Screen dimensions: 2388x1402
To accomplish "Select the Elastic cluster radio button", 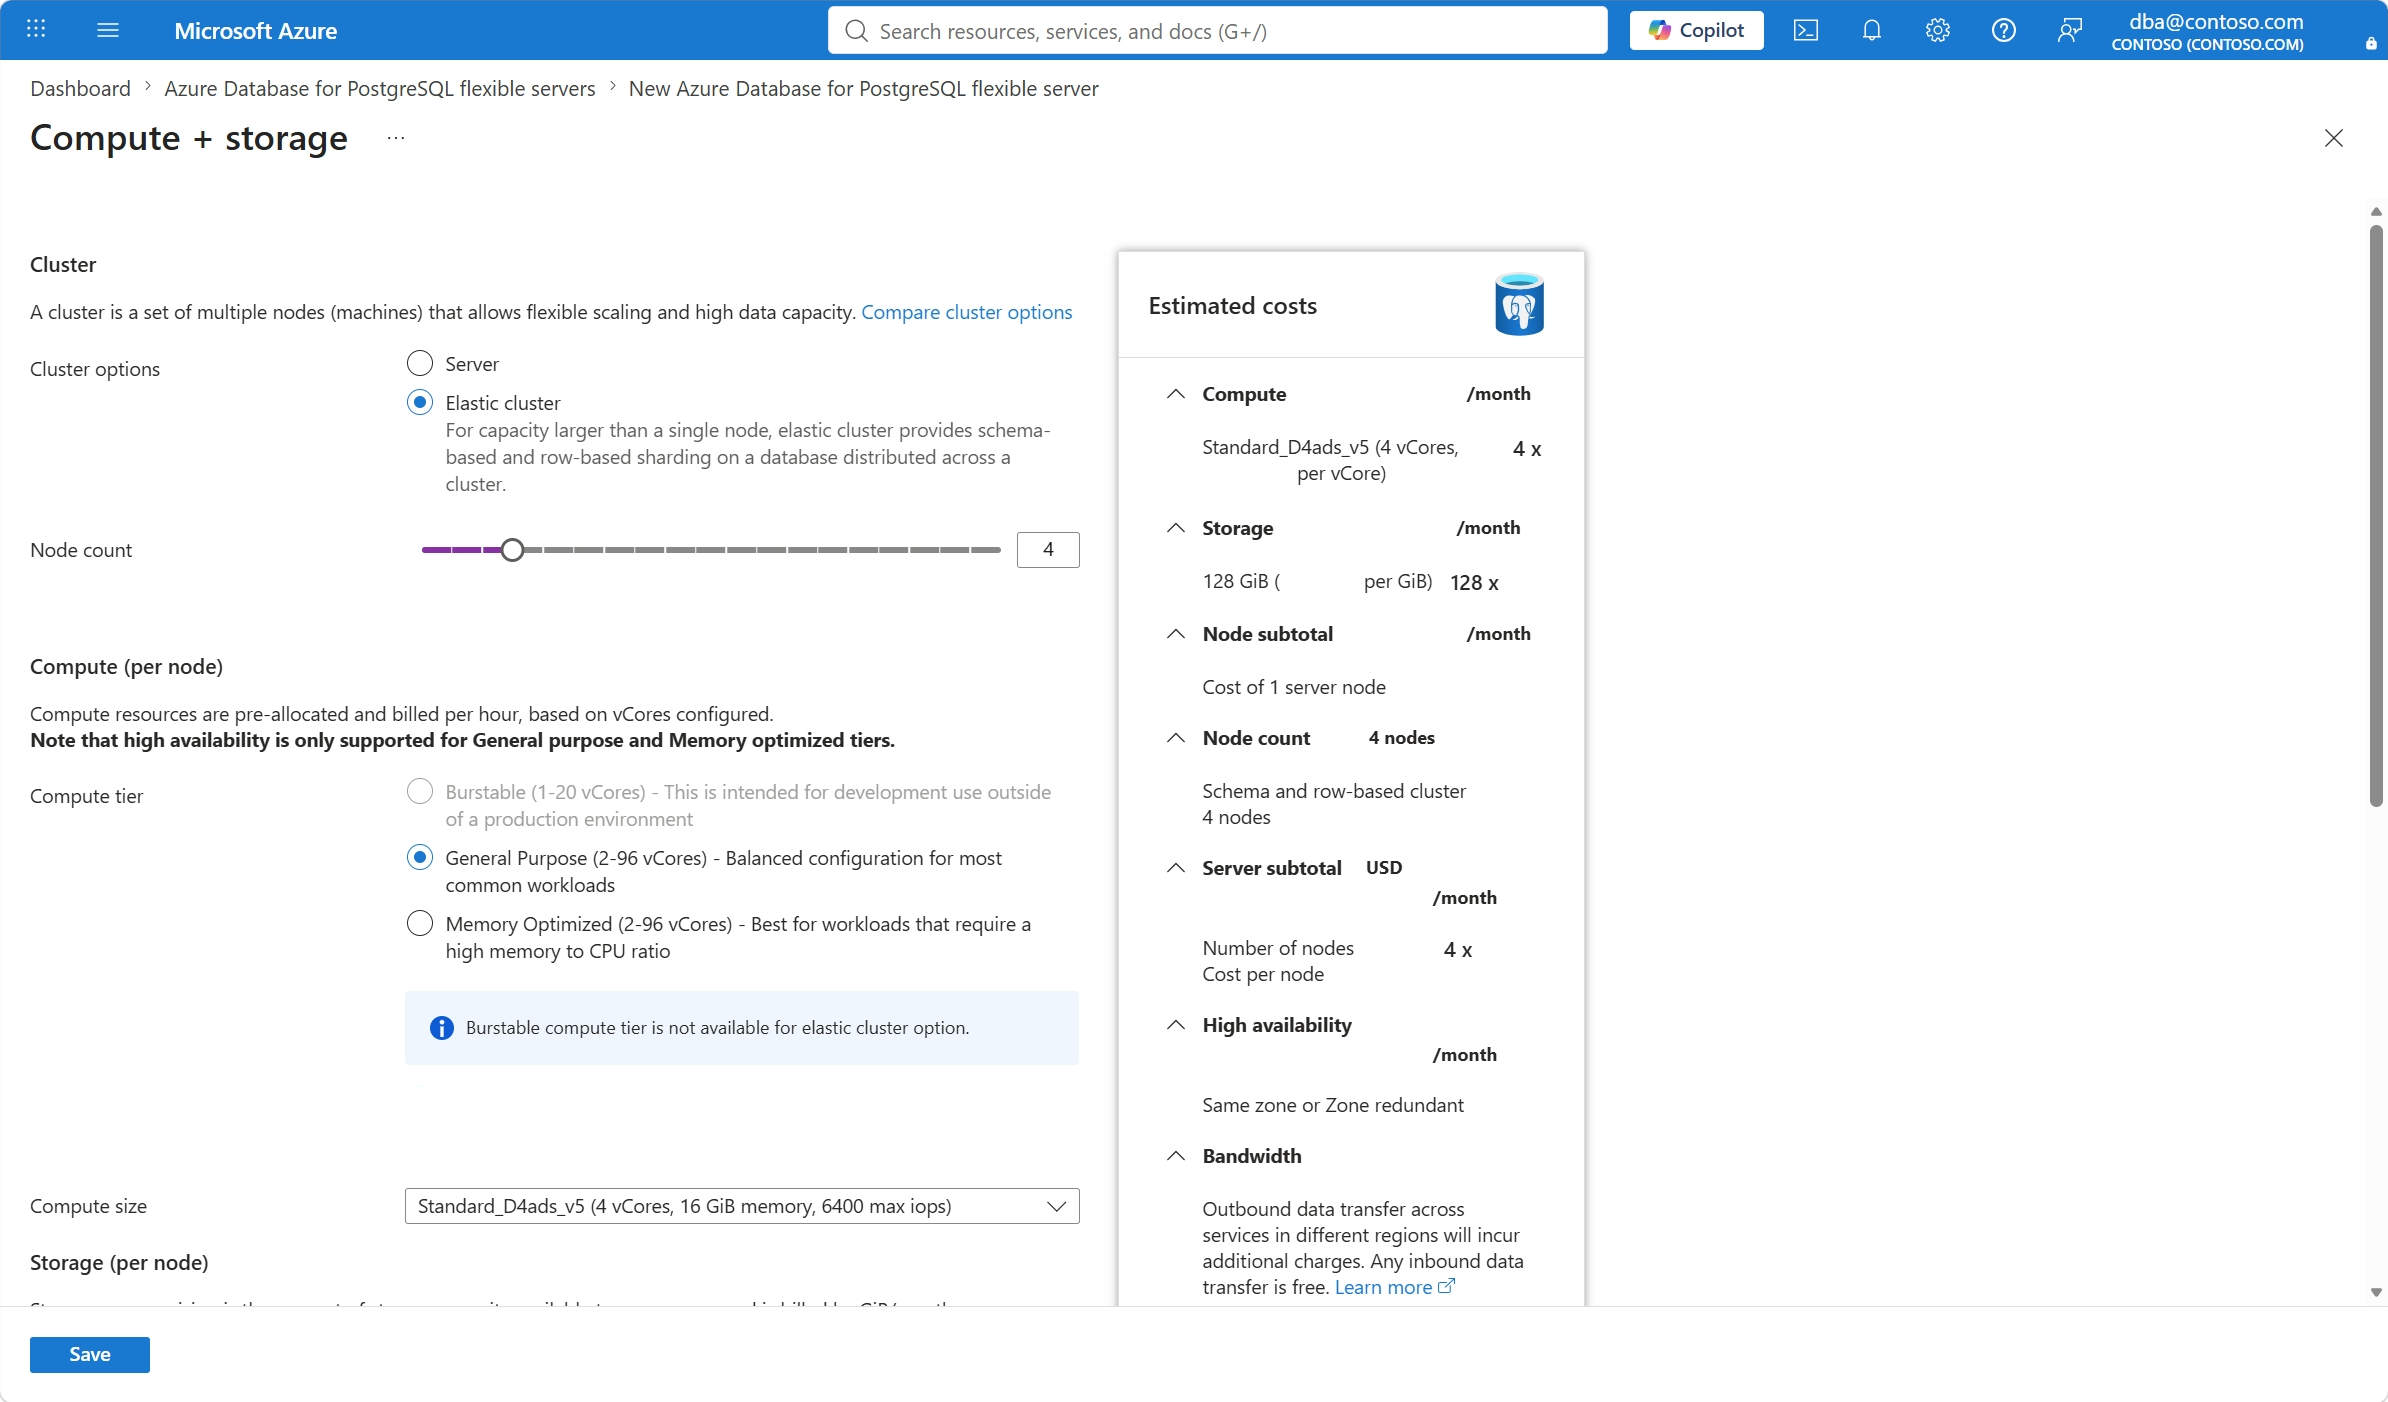I will point(420,402).
